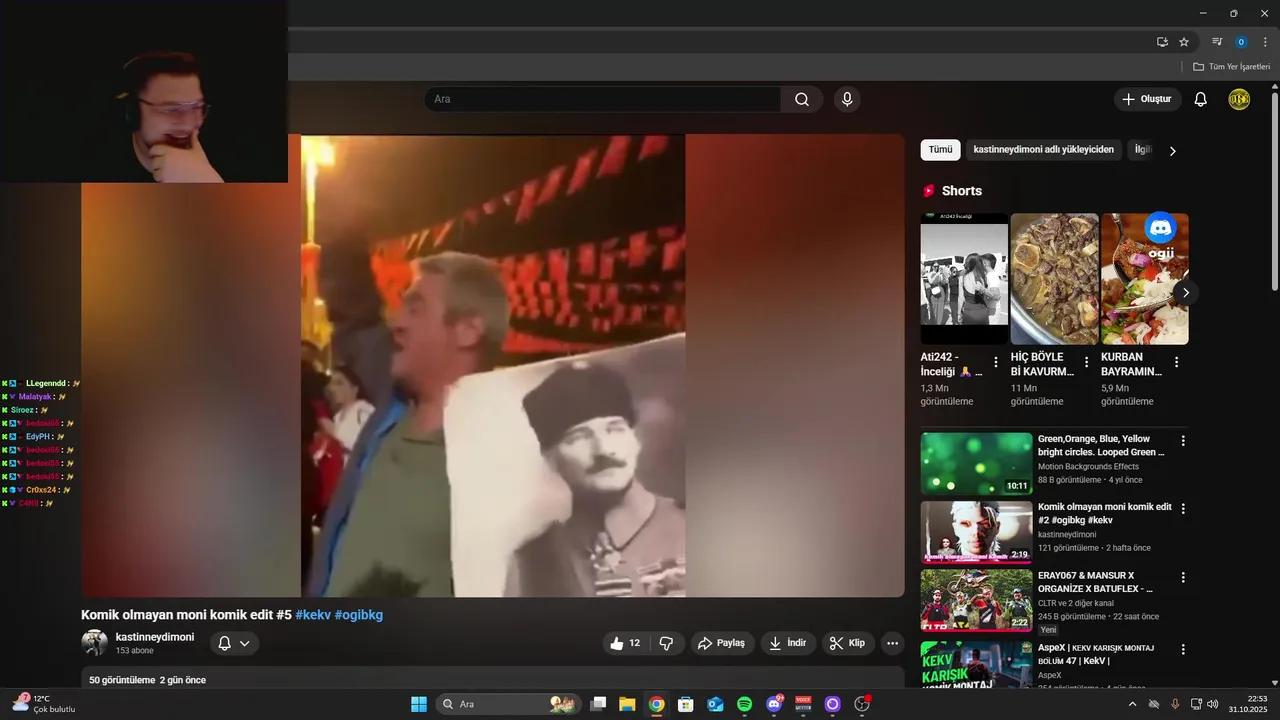Open Task View in taskbar

598,704
